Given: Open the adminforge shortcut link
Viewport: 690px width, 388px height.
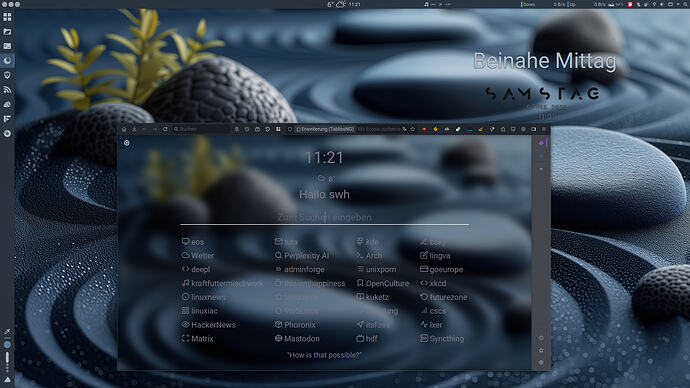Looking at the screenshot, I should coord(300,269).
